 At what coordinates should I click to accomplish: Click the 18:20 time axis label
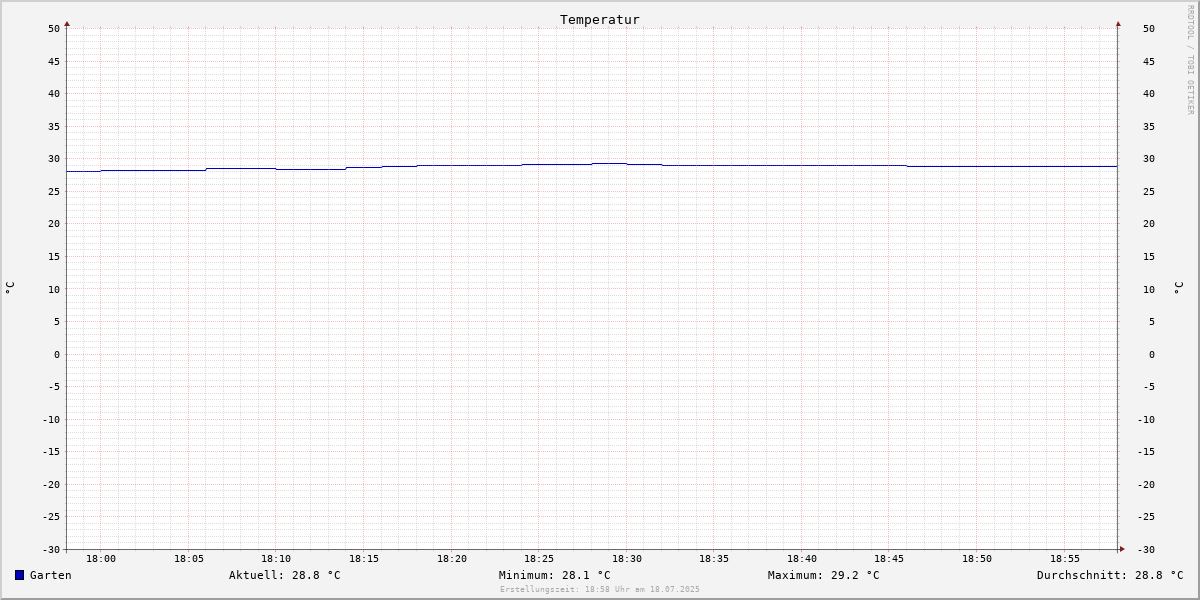click(x=452, y=559)
